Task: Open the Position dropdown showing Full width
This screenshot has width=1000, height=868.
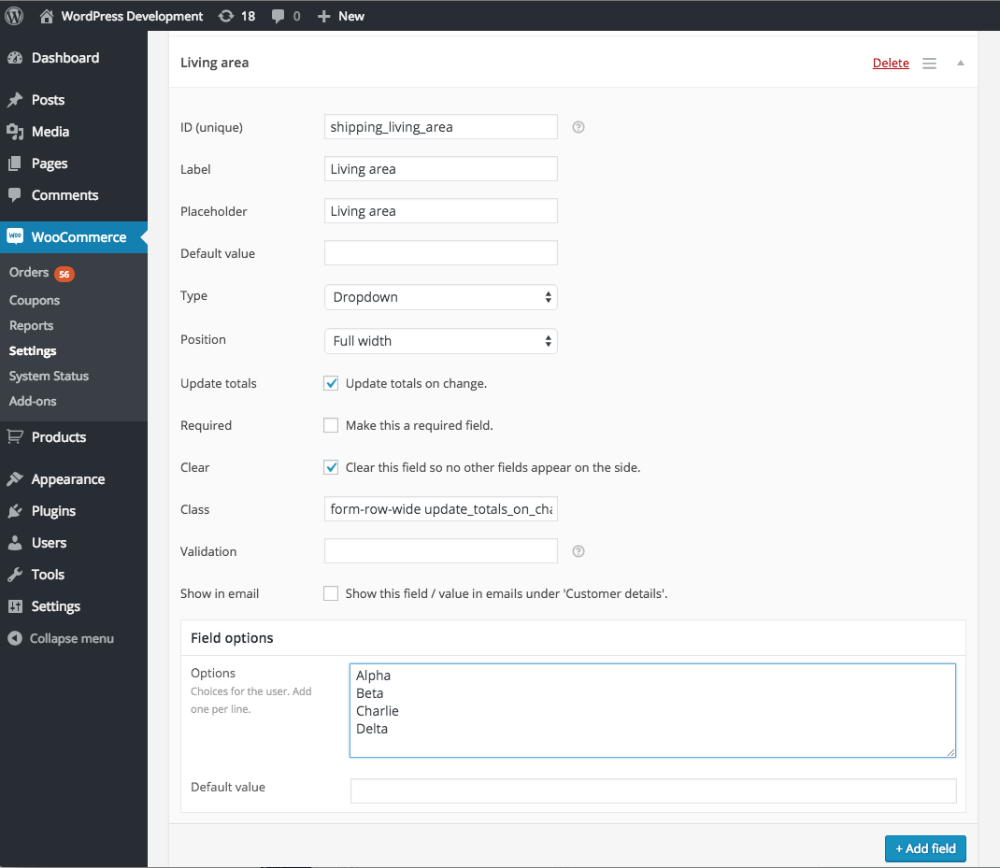Action: tap(441, 341)
